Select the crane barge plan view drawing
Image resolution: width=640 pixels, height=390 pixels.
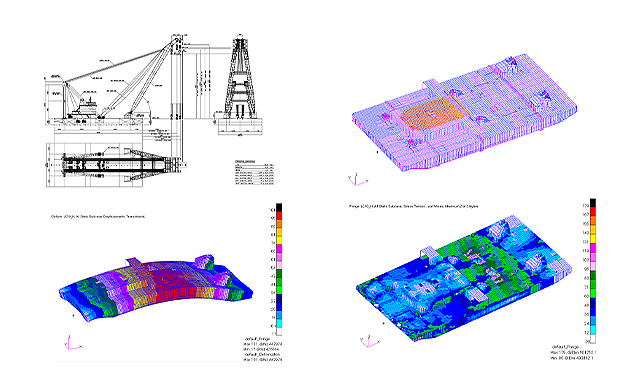(x=116, y=165)
